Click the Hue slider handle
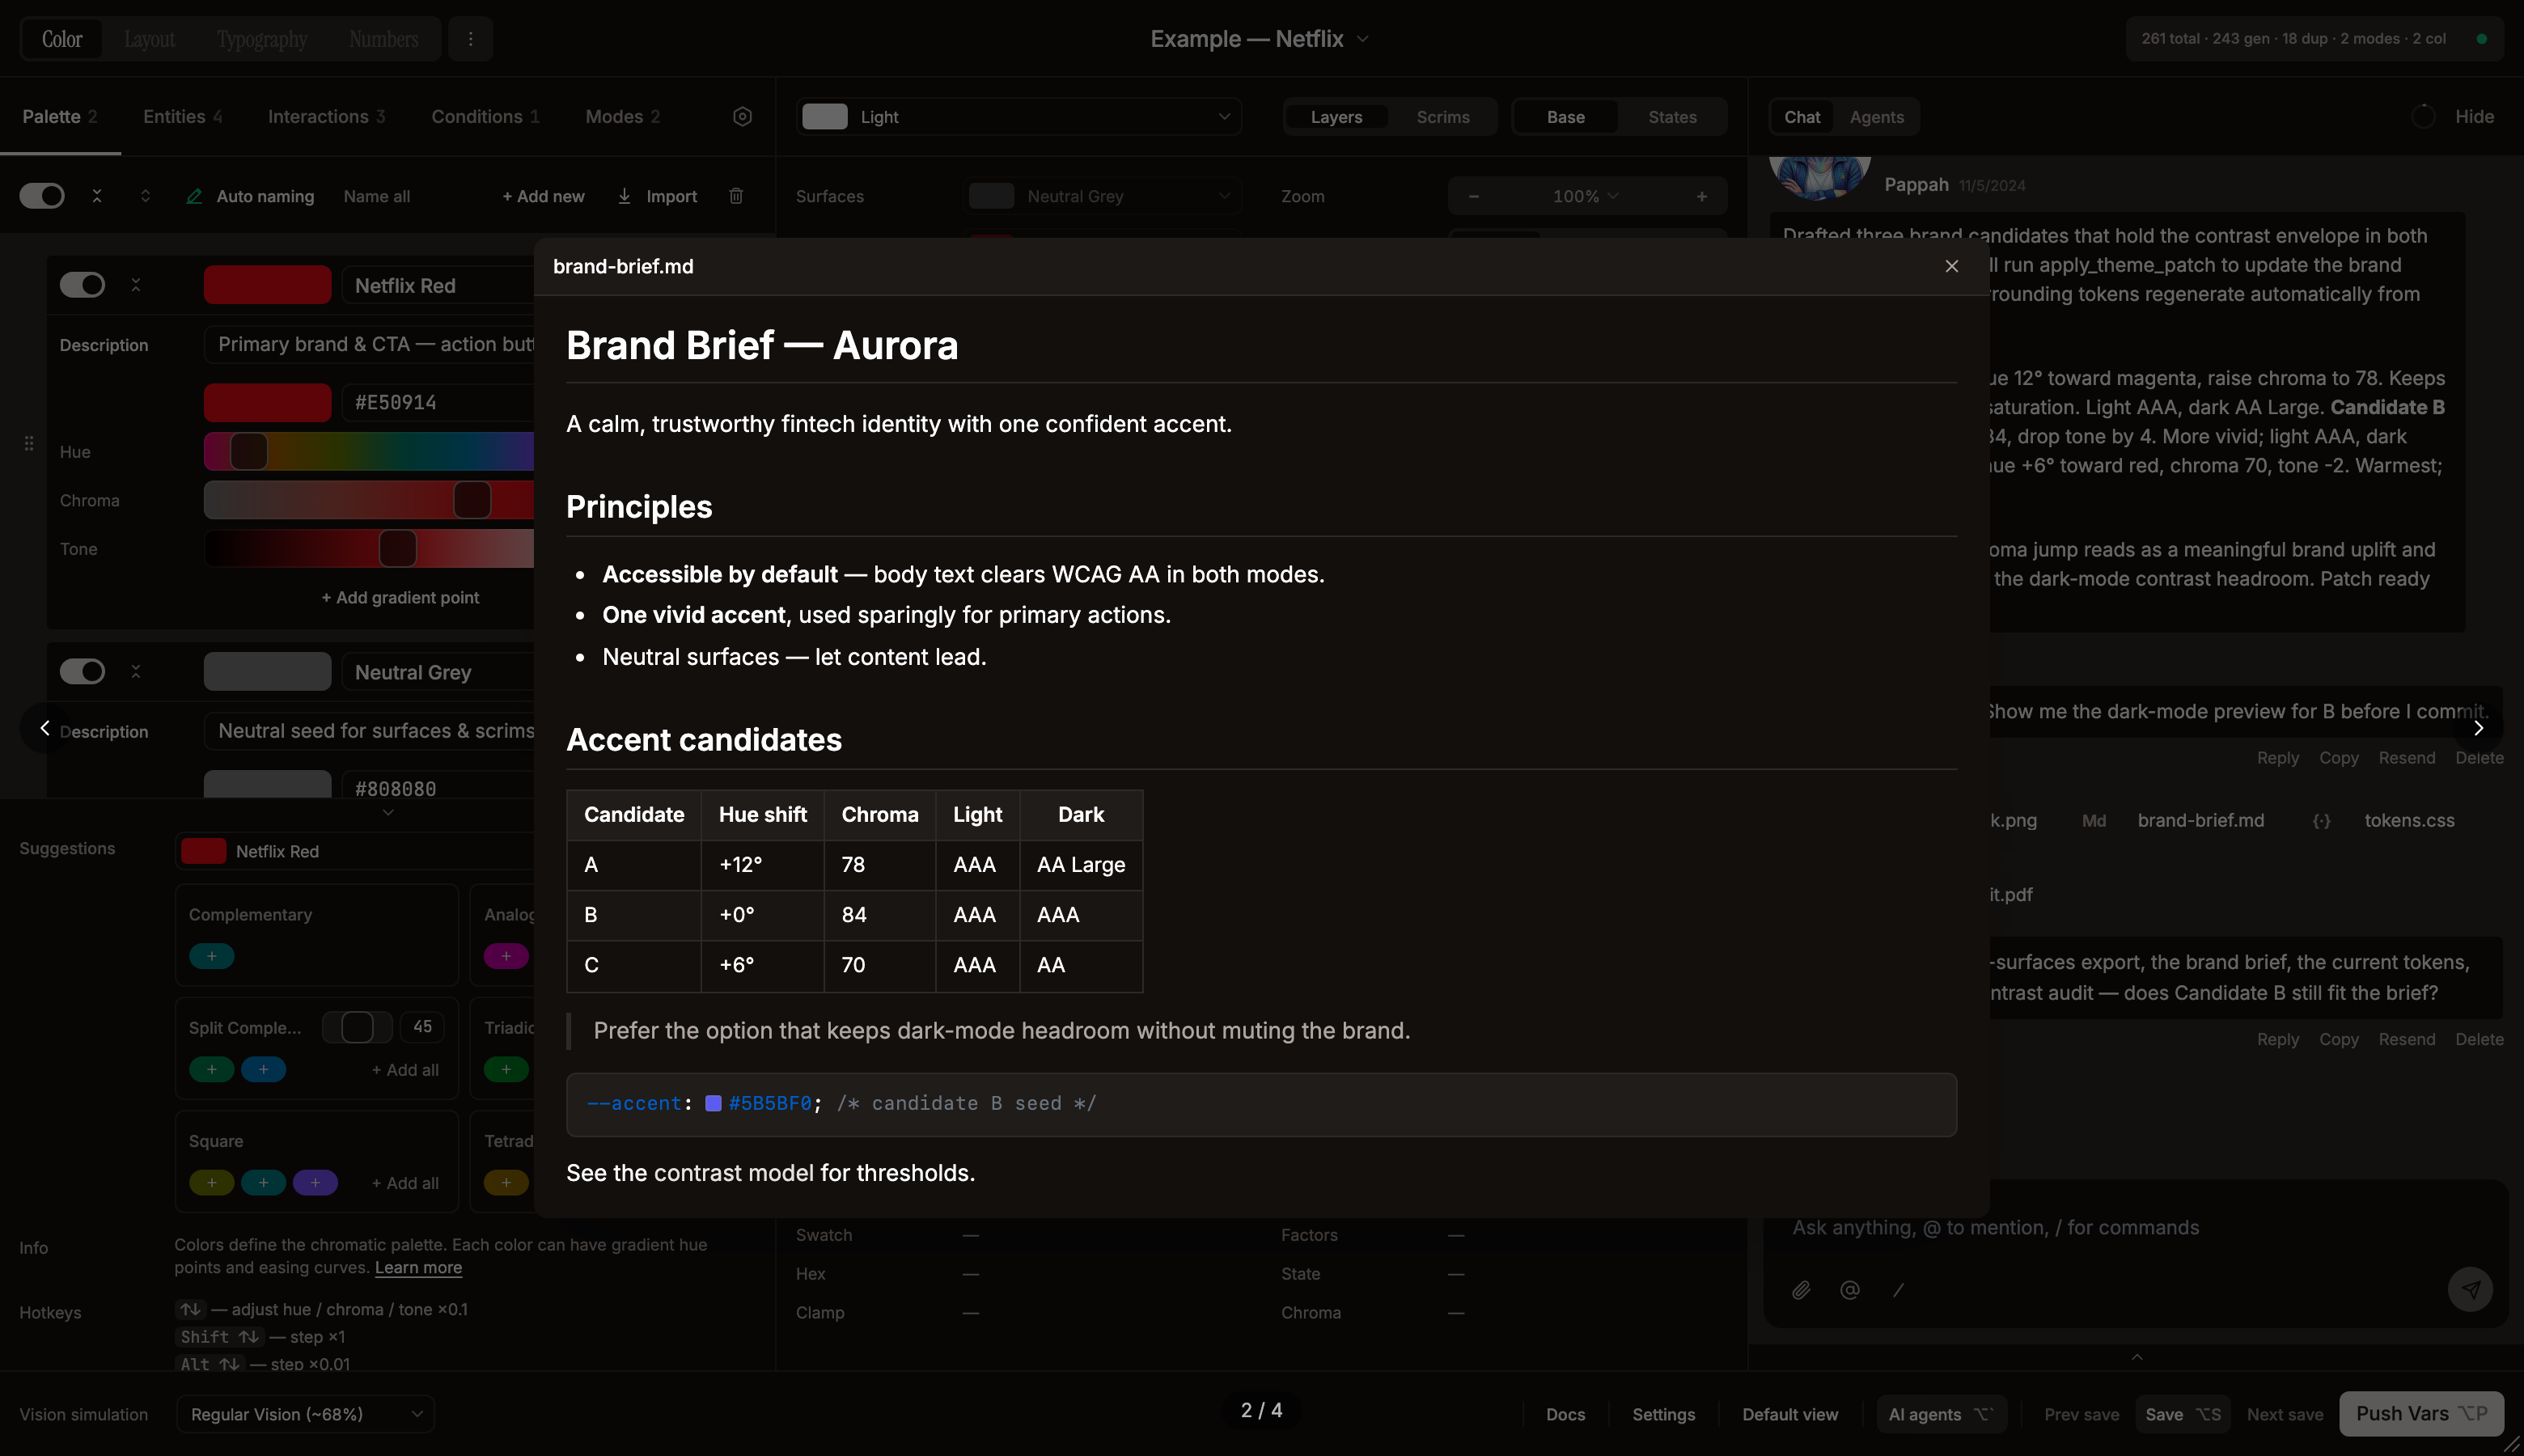This screenshot has height=1456, width=2524. pyautogui.click(x=249, y=451)
